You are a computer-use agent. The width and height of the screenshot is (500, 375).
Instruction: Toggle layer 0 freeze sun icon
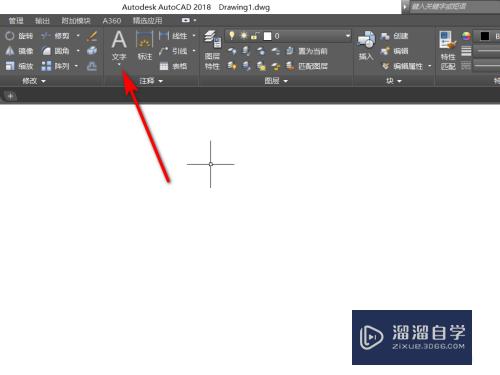pos(244,35)
